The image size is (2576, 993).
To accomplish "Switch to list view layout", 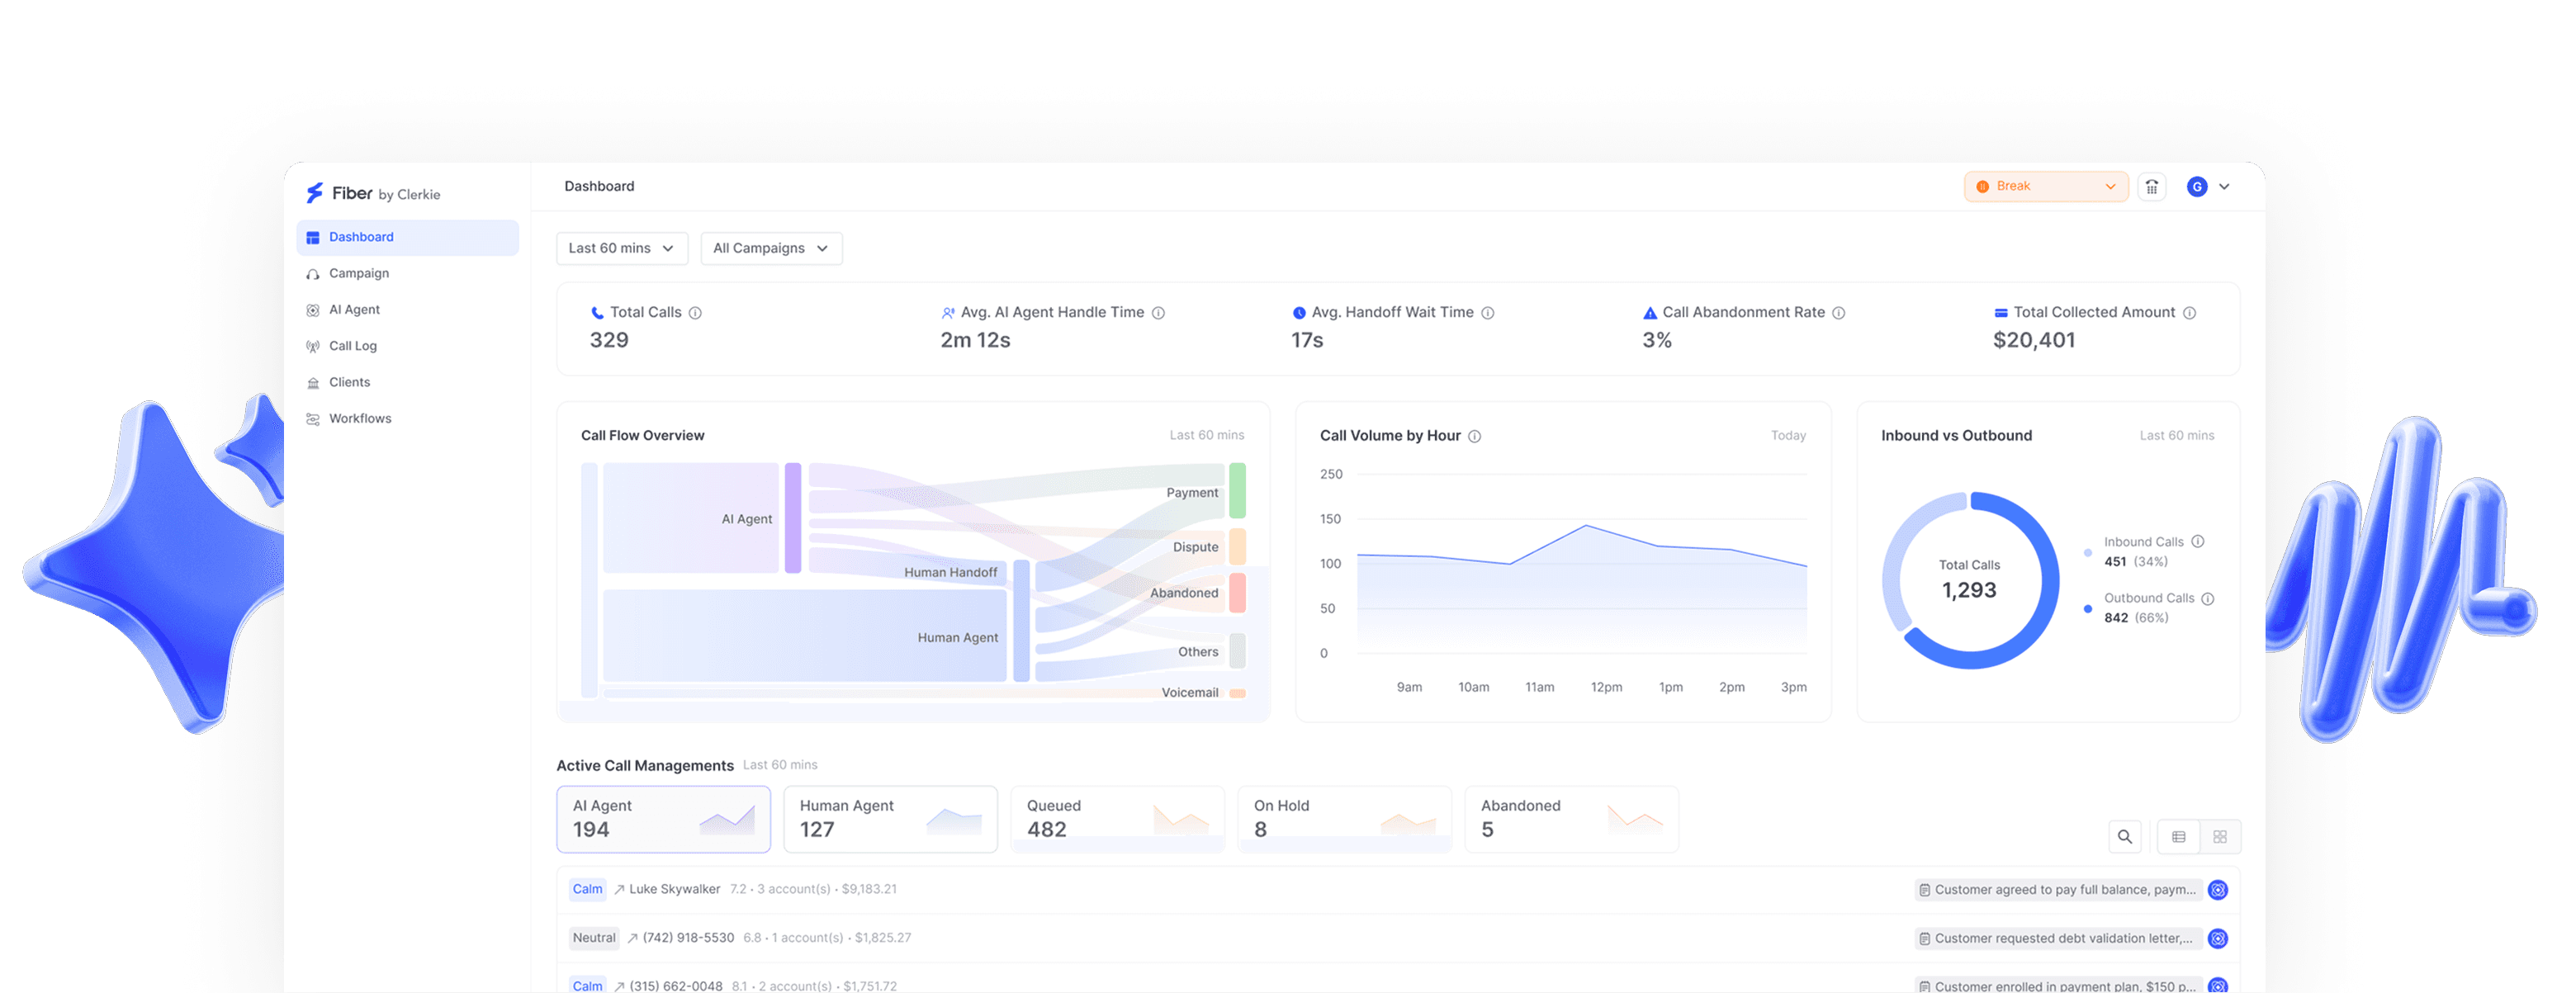I will click(x=2178, y=837).
